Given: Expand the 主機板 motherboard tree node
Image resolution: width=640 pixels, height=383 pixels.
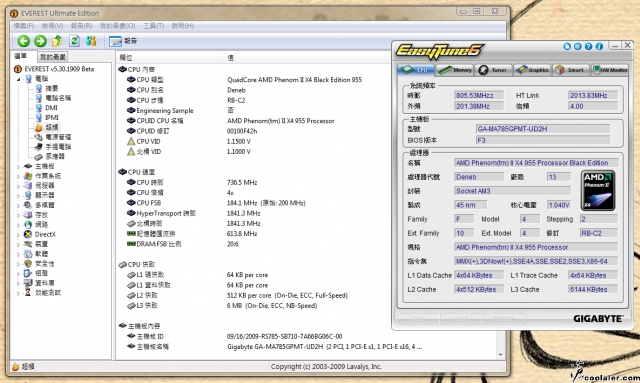Looking at the screenshot, I should pyautogui.click(x=18, y=167).
